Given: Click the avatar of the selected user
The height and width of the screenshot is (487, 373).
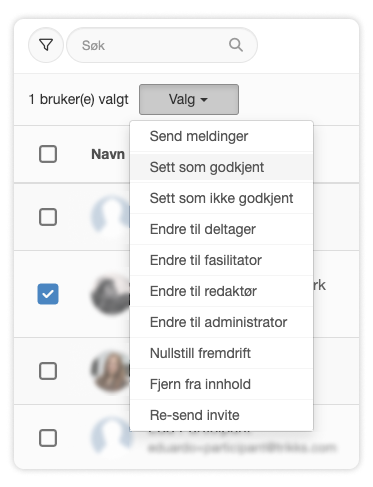Looking at the screenshot, I should coord(110,294).
